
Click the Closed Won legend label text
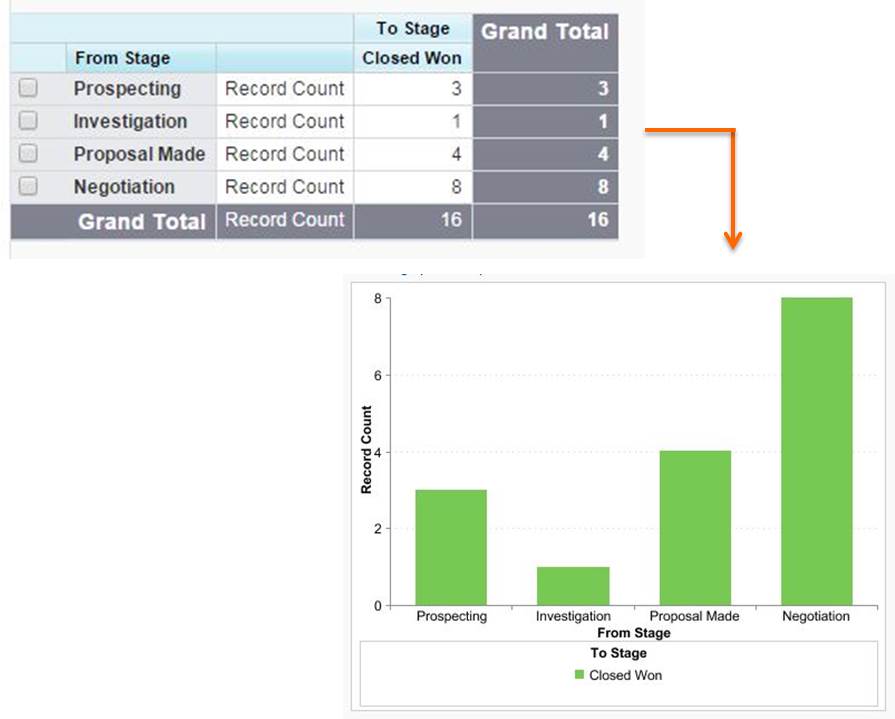pyautogui.click(x=625, y=675)
